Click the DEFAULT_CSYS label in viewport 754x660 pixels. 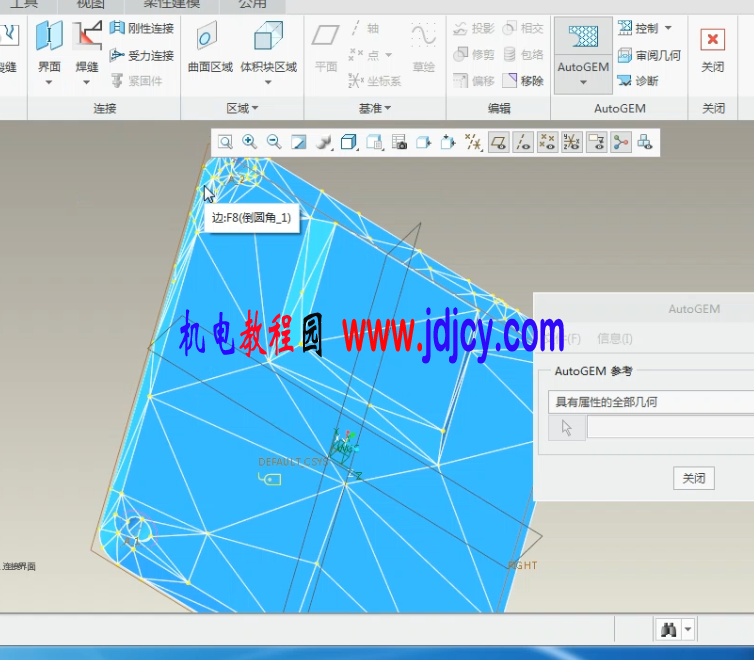click(x=292, y=462)
